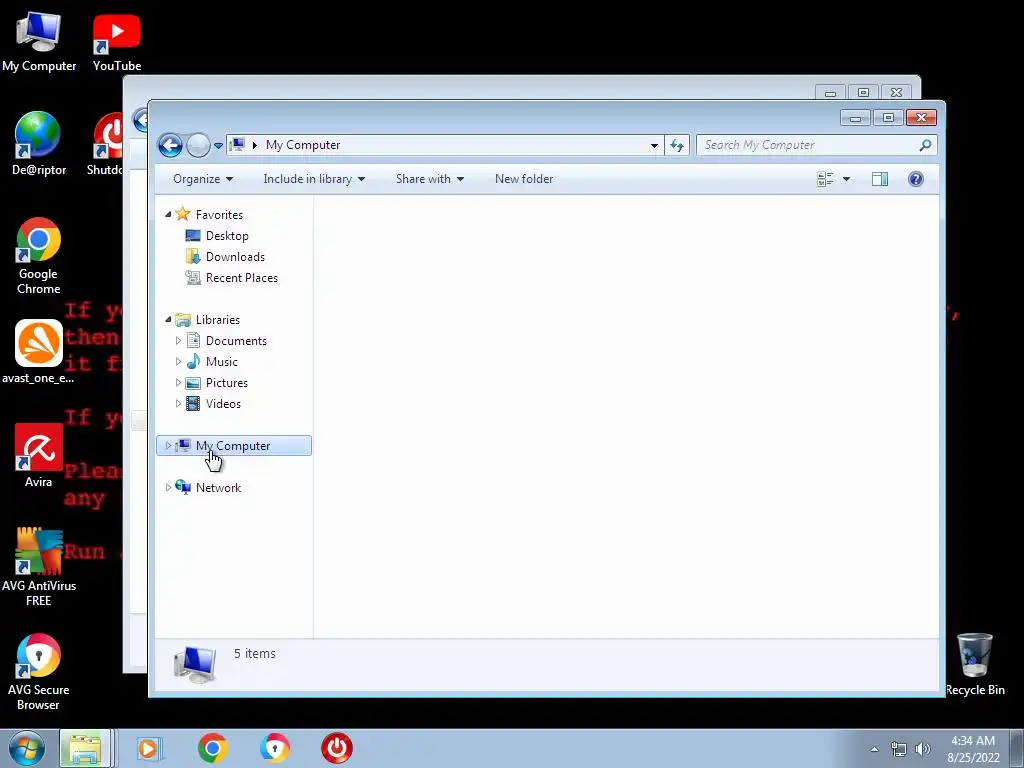Create a New folder
Viewport: 1024px width, 768px height.
(x=524, y=179)
